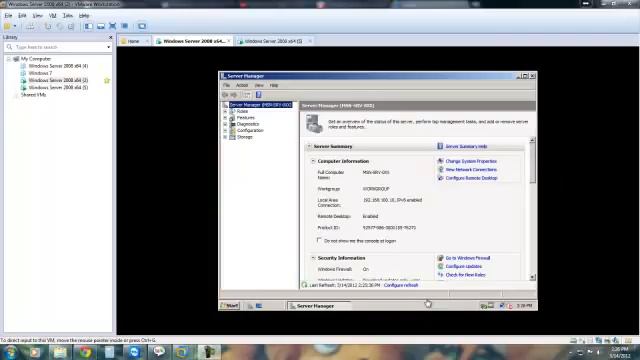Click the VMware power-on toolbar icon
The width and height of the screenshot is (640, 360).
point(7,26)
